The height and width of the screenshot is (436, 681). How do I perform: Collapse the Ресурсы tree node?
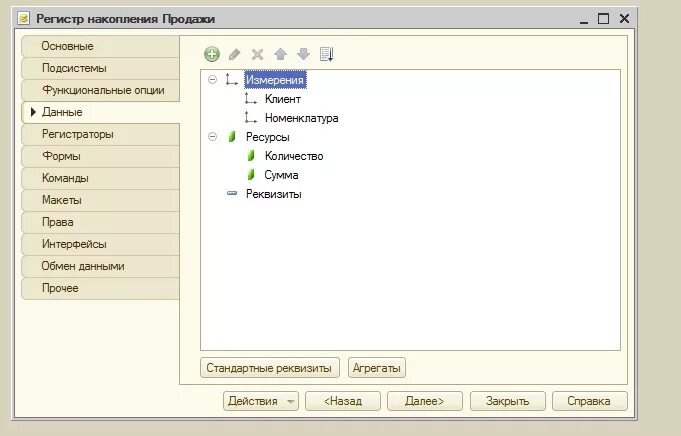(x=212, y=137)
